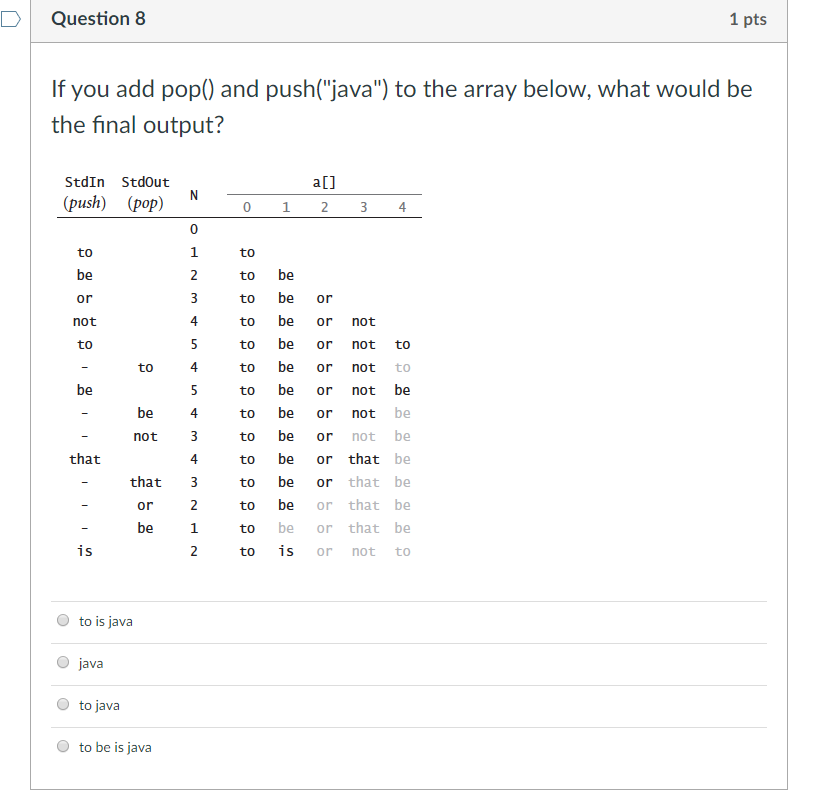
Task: Click the a[] table header
Action: click(x=324, y=181)
